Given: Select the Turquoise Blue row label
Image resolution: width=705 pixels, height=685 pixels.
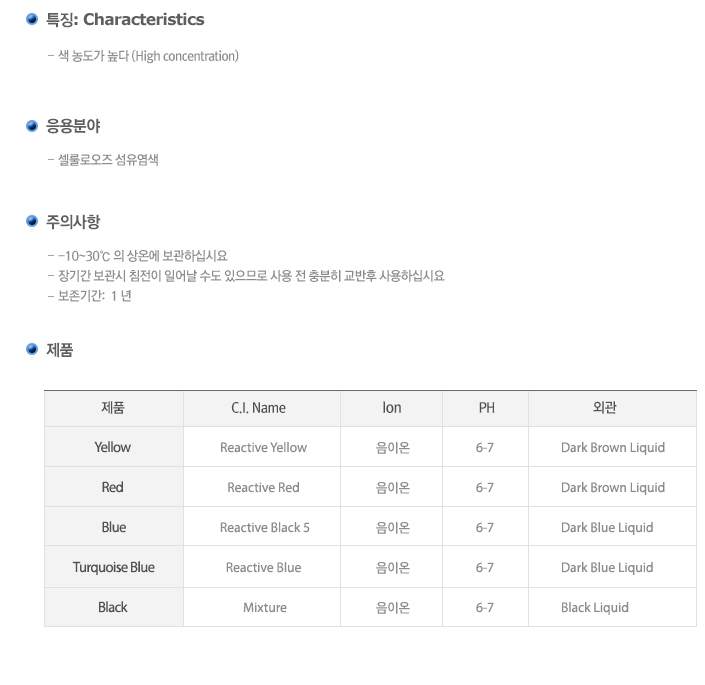Looking at the screenshot, I should [114, 567].
